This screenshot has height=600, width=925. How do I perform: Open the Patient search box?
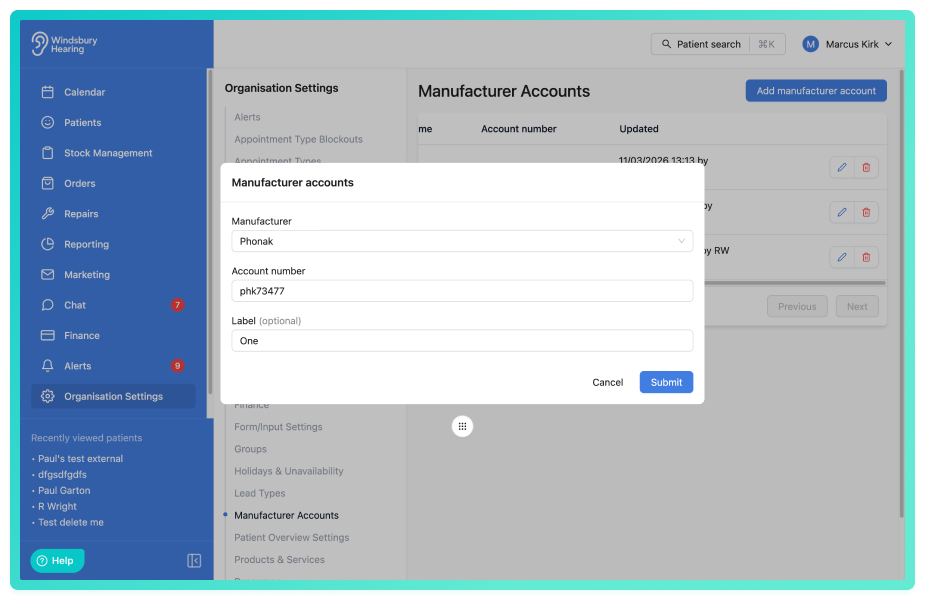[718, 44]
